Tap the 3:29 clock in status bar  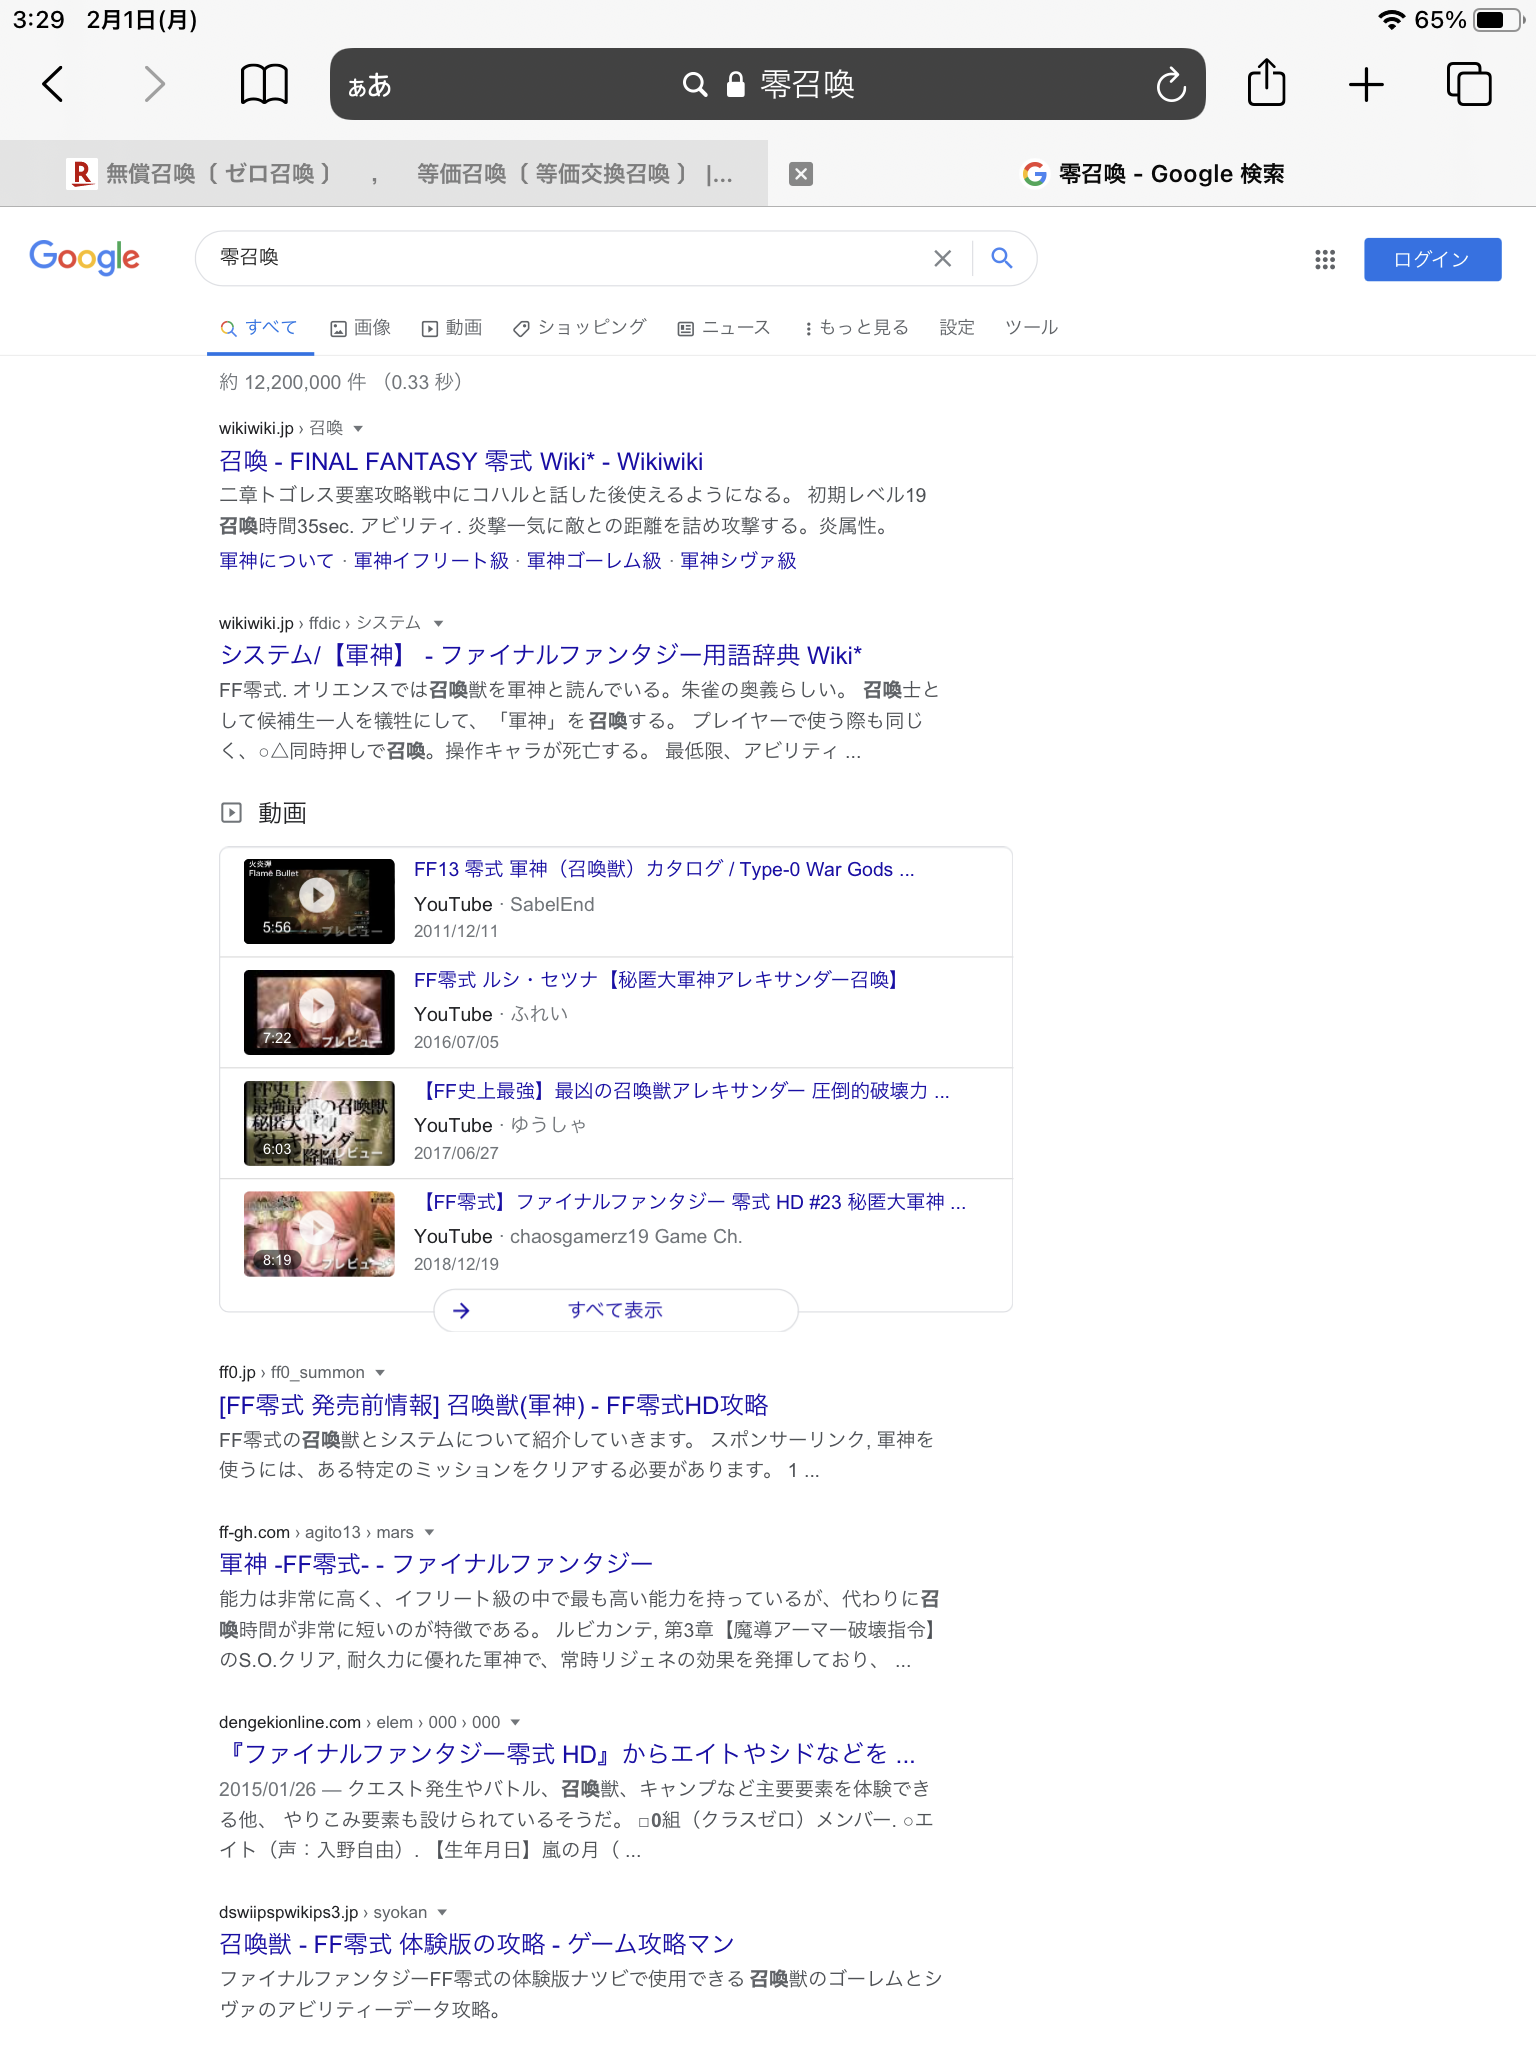coord(39,20)
